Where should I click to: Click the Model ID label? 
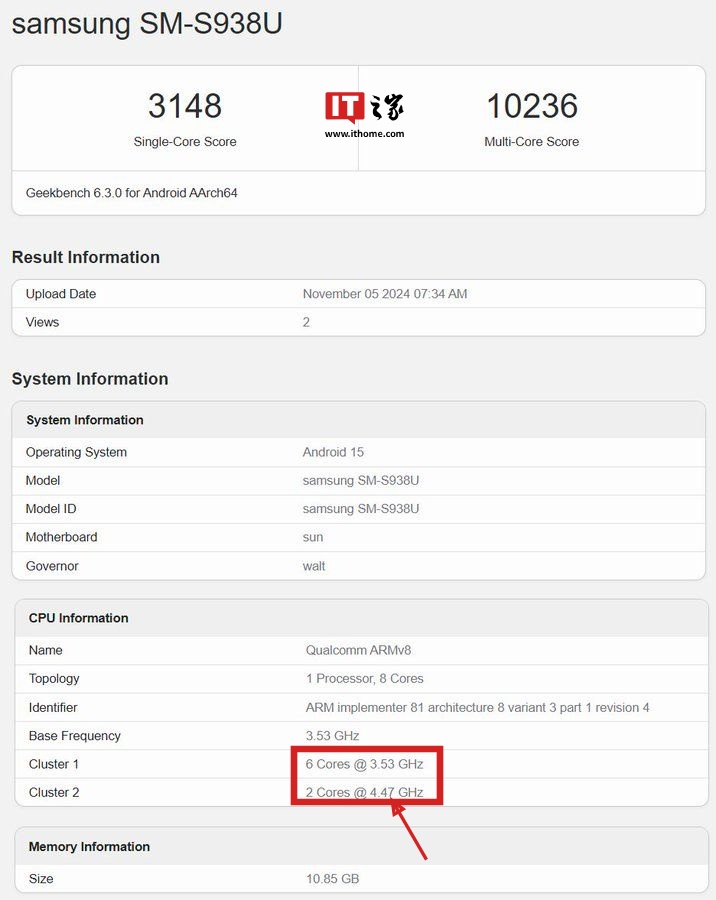coord(51,509)
